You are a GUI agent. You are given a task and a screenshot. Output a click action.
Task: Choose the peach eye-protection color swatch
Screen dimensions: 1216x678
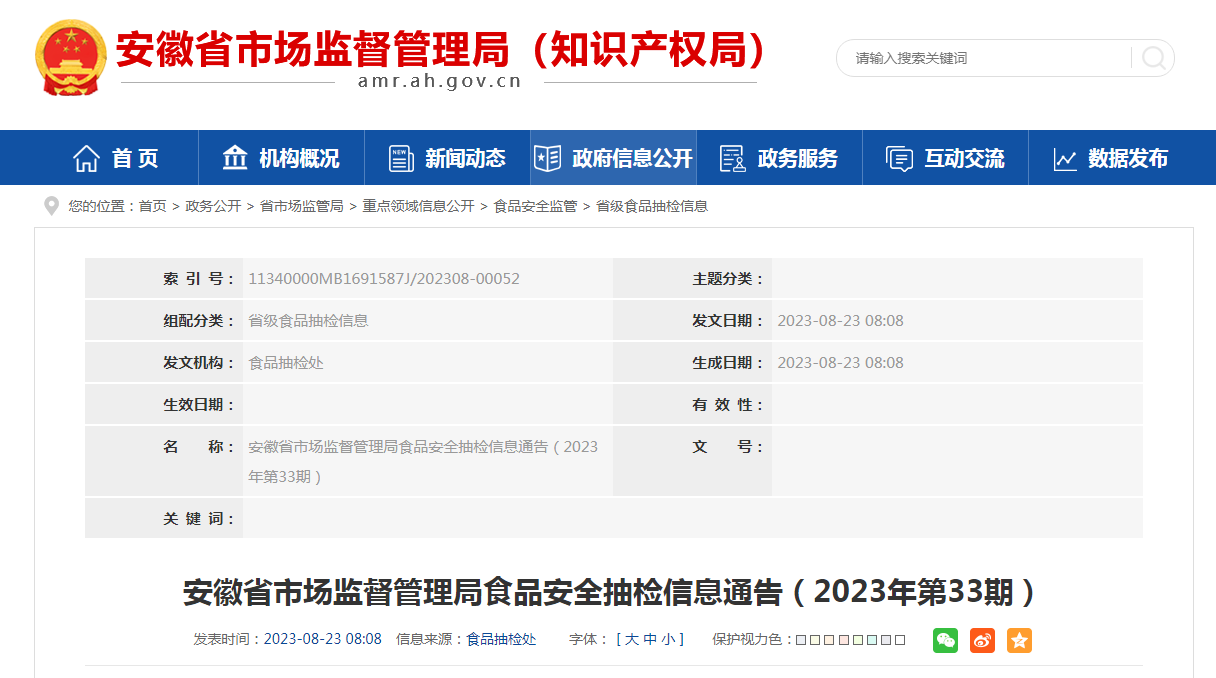click(829, 640)
